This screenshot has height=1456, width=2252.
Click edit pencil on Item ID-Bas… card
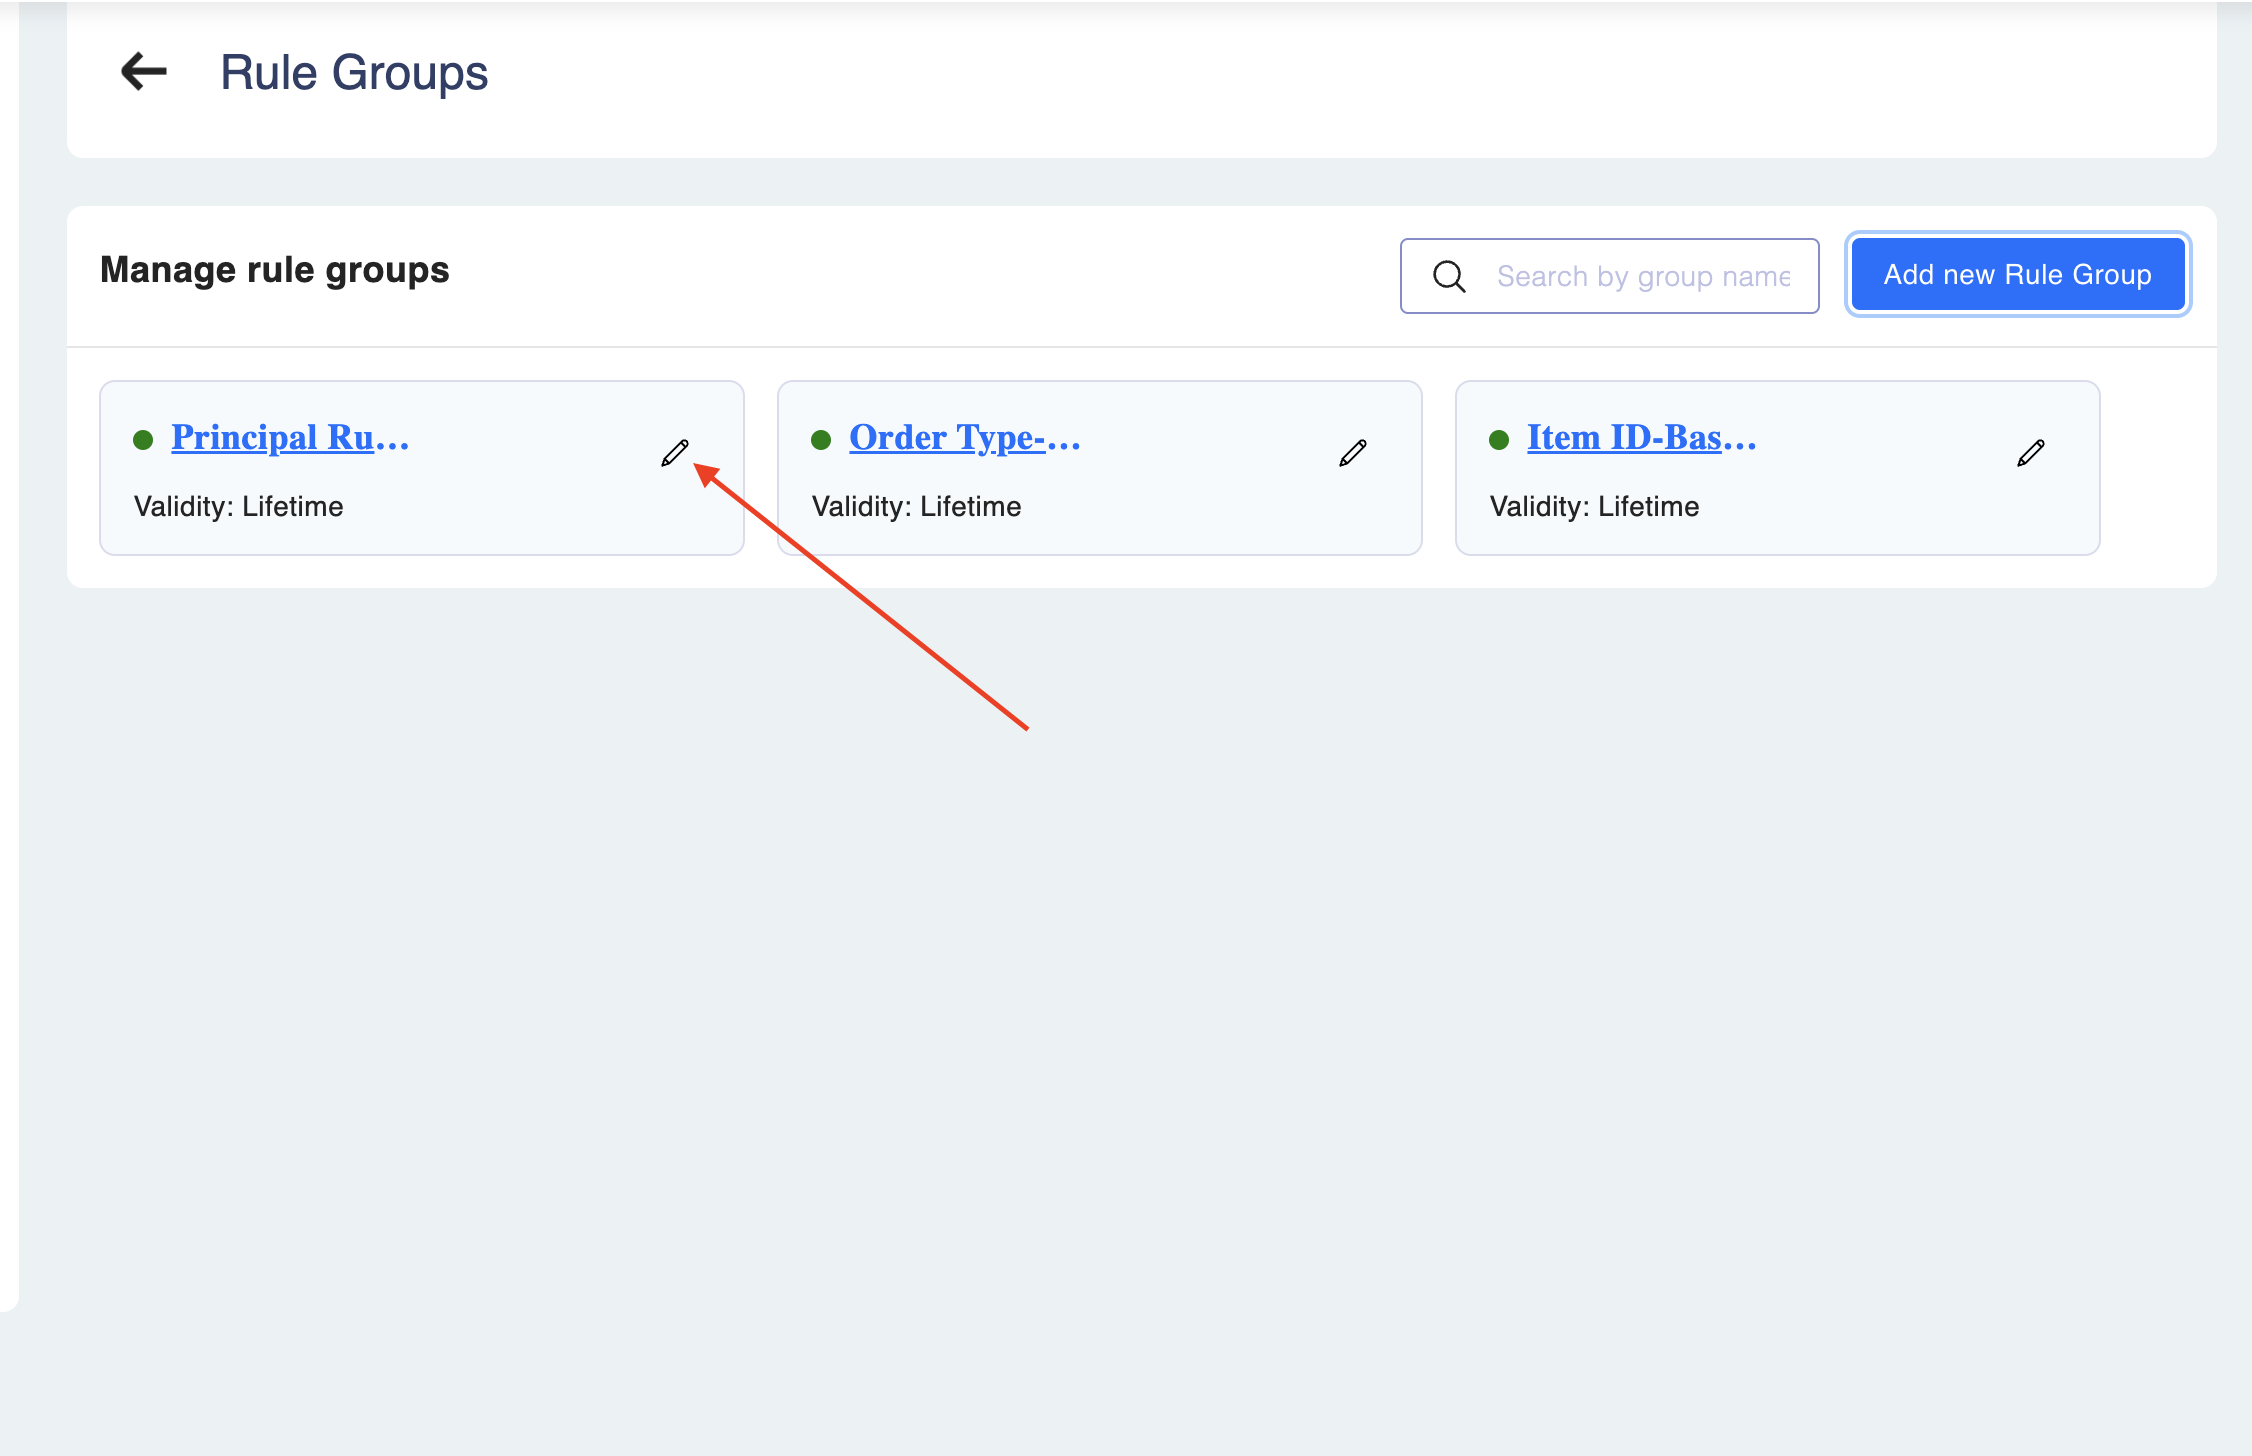[2031, 453]
